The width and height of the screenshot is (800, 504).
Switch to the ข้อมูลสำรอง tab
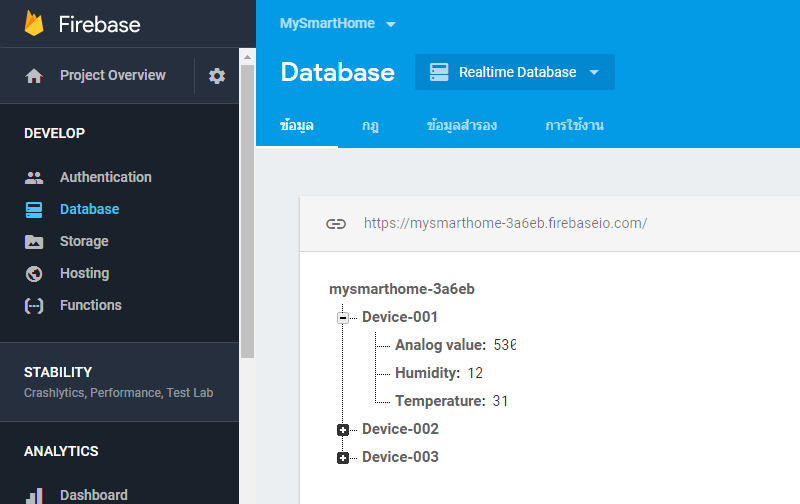tap(462, 125)
